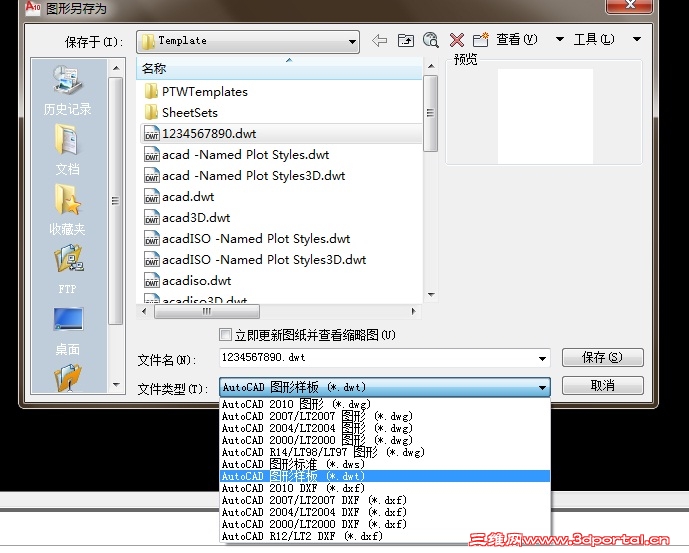Select acad -Named Plot Styles.dwt
The width and height of the screenshot is (689, 553).
click(x=236, y=155)
